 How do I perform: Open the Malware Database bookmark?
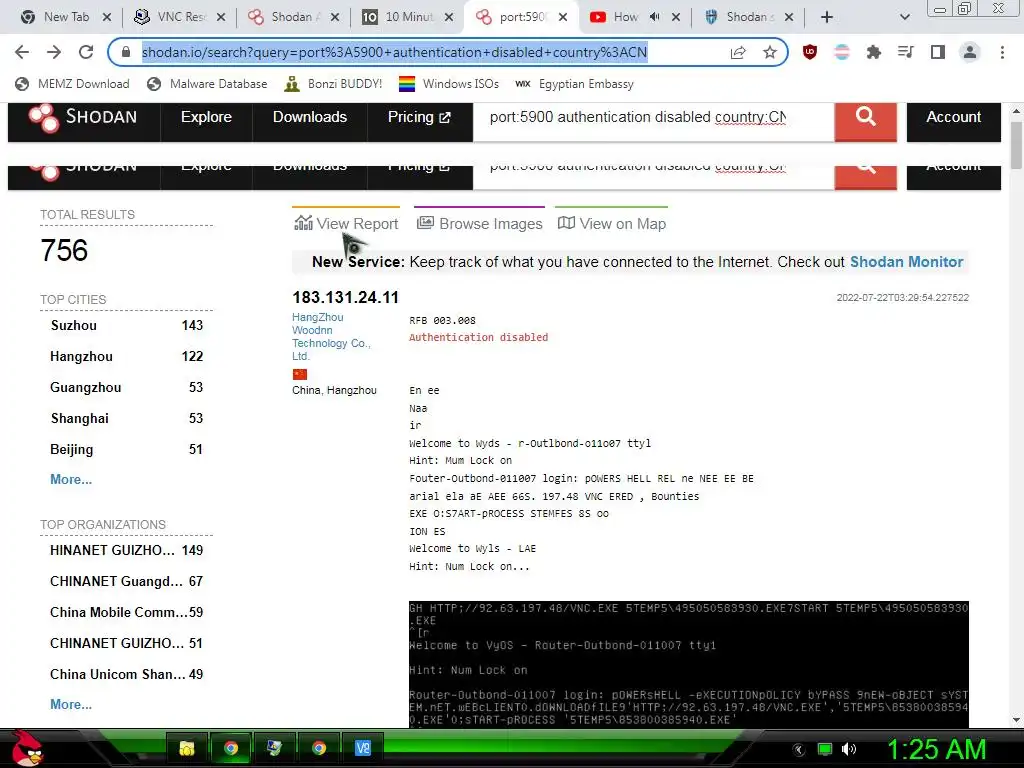[x=208, y=84]
